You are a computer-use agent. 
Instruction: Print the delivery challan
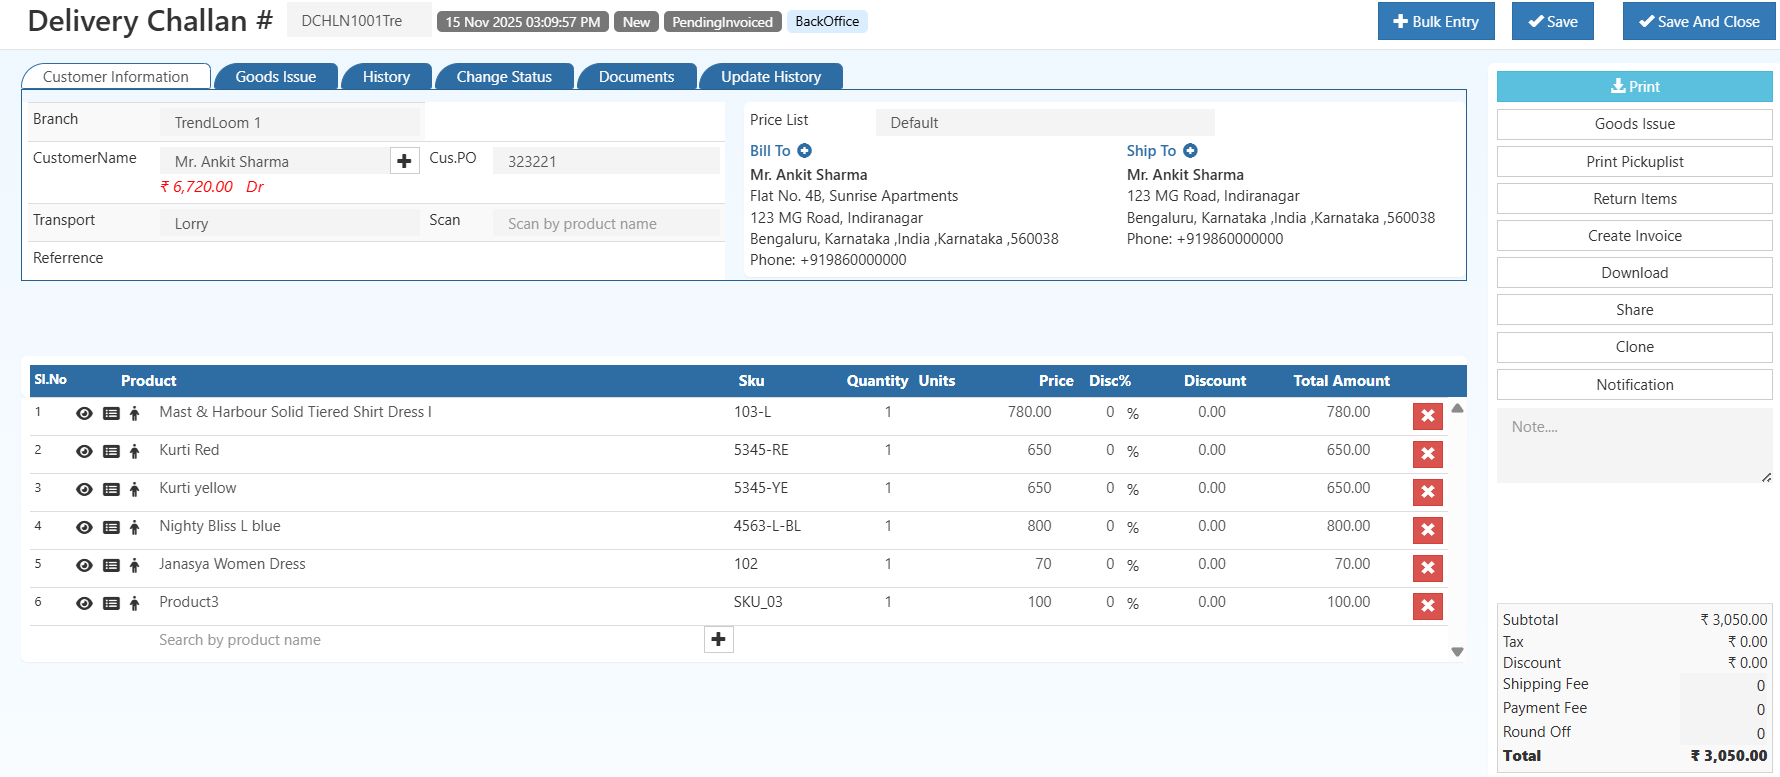(1634, 87)
